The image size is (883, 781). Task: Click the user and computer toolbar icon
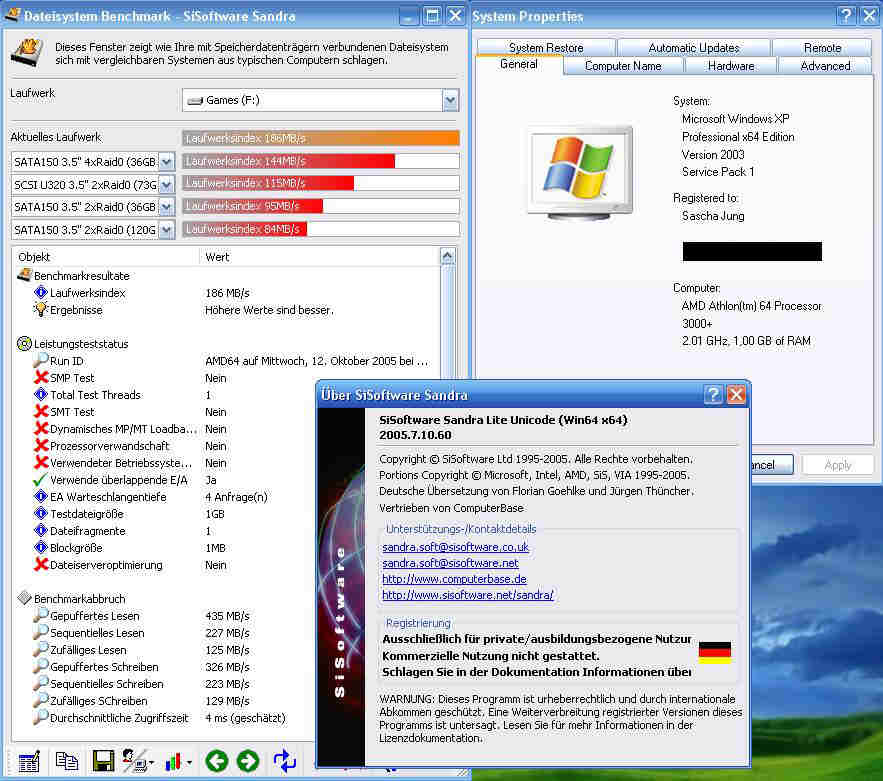pos(134,761)
